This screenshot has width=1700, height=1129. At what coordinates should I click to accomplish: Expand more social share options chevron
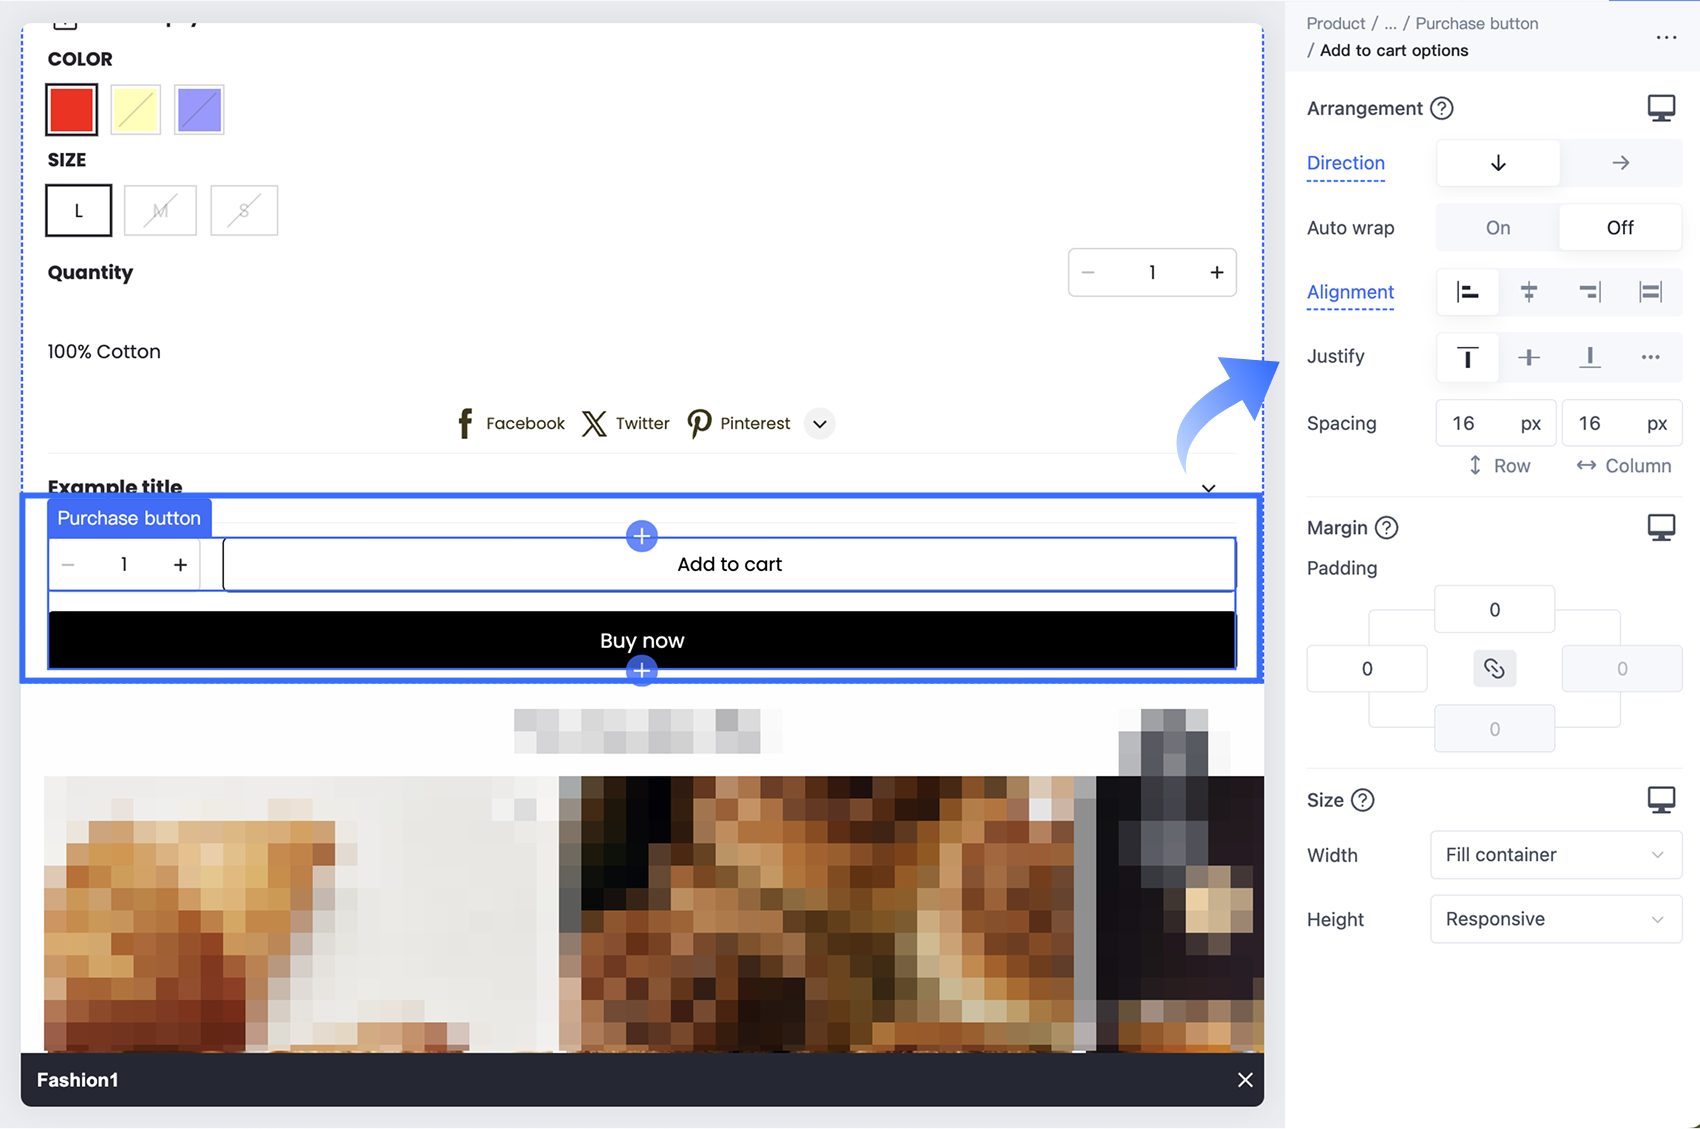pos(819,424)
